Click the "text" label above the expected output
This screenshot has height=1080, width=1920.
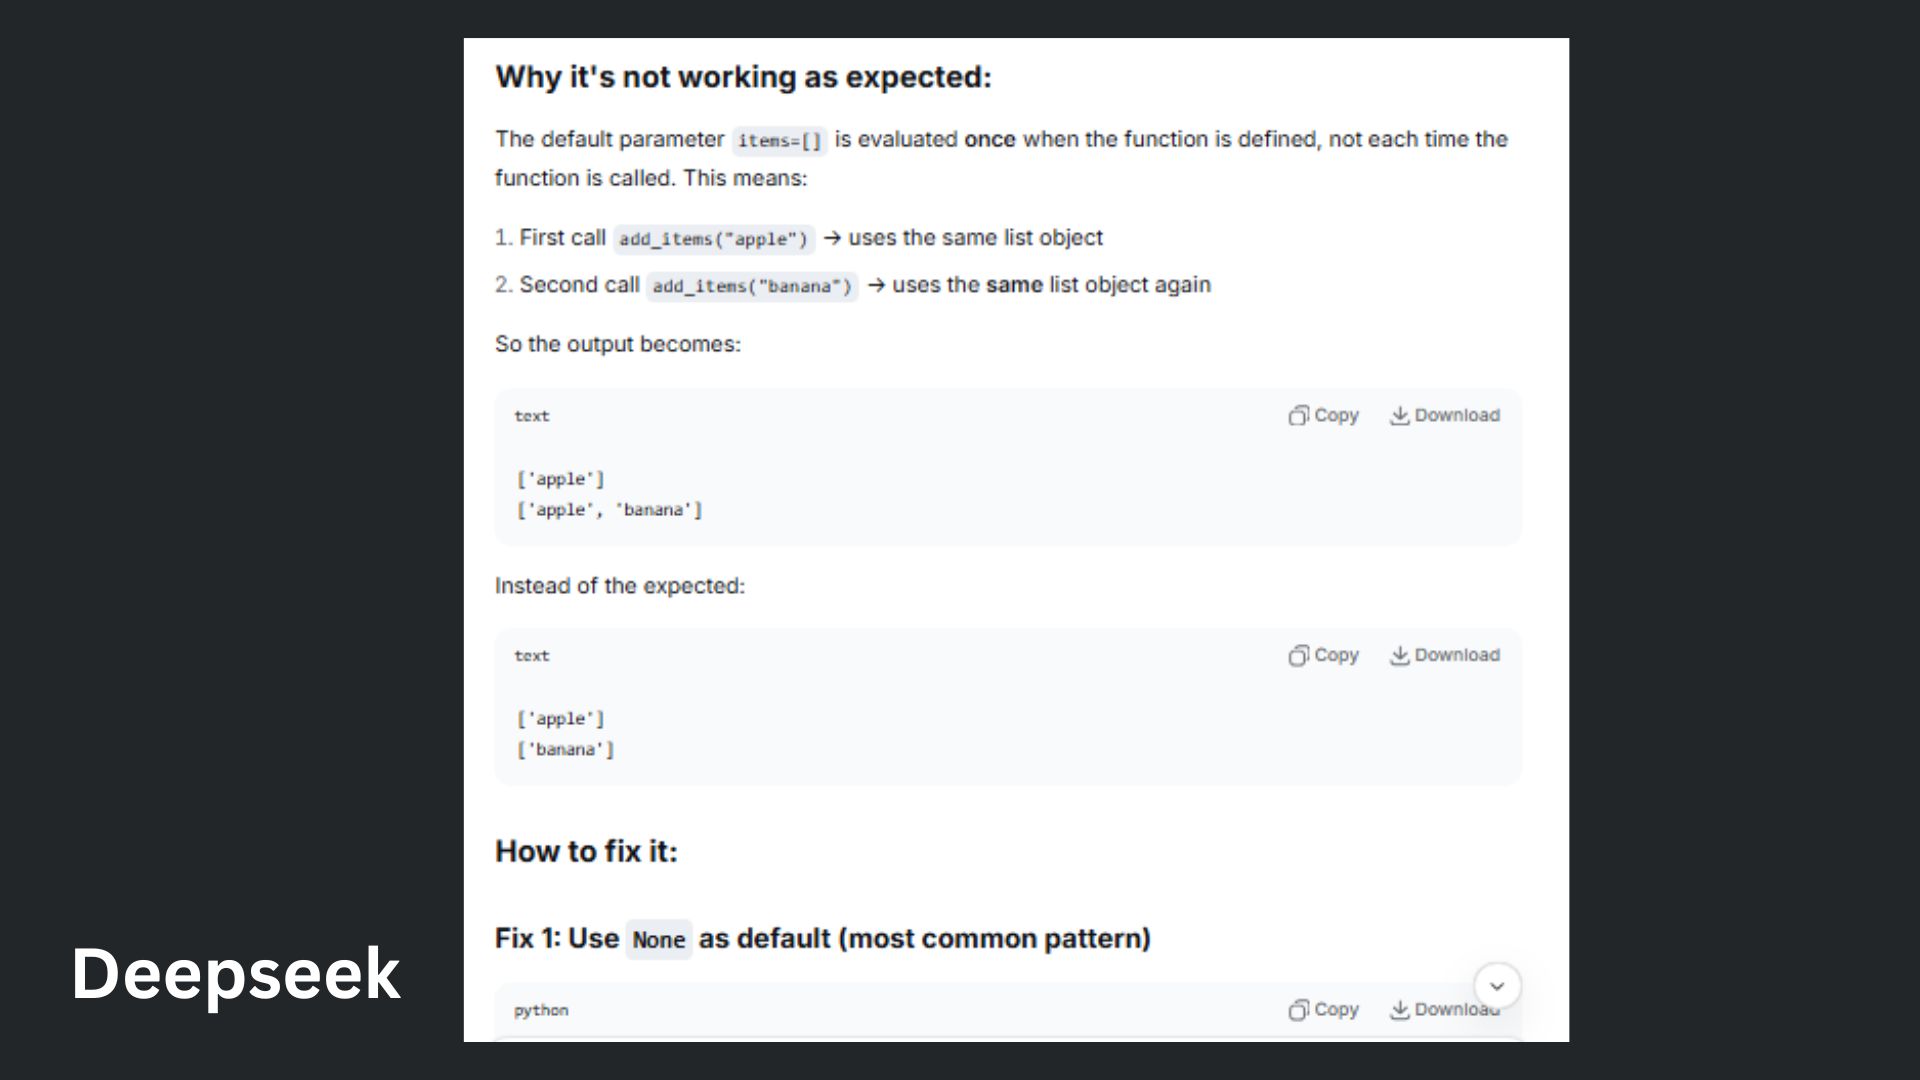[x=531, y=656]
